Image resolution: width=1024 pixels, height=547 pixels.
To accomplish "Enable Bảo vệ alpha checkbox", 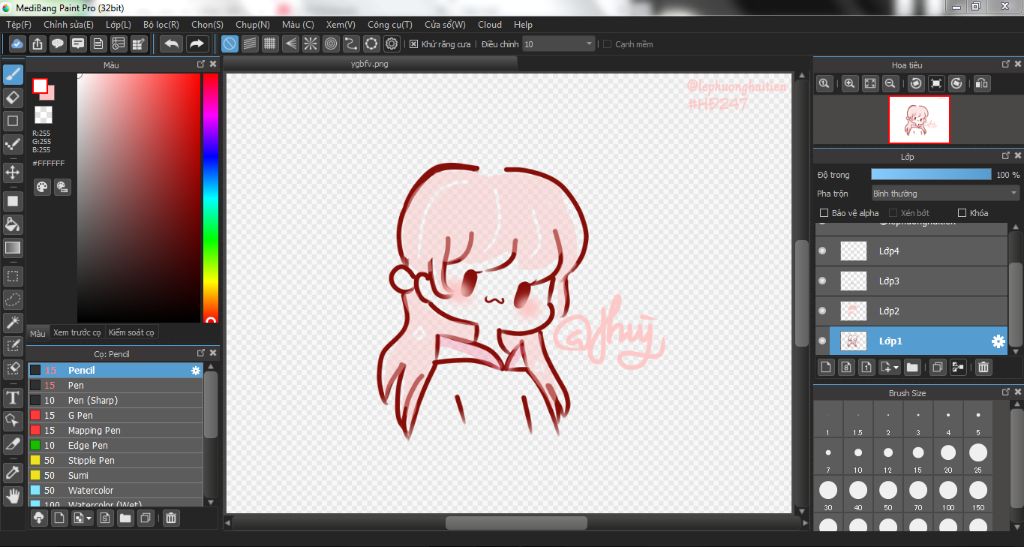I will (824, 213).
